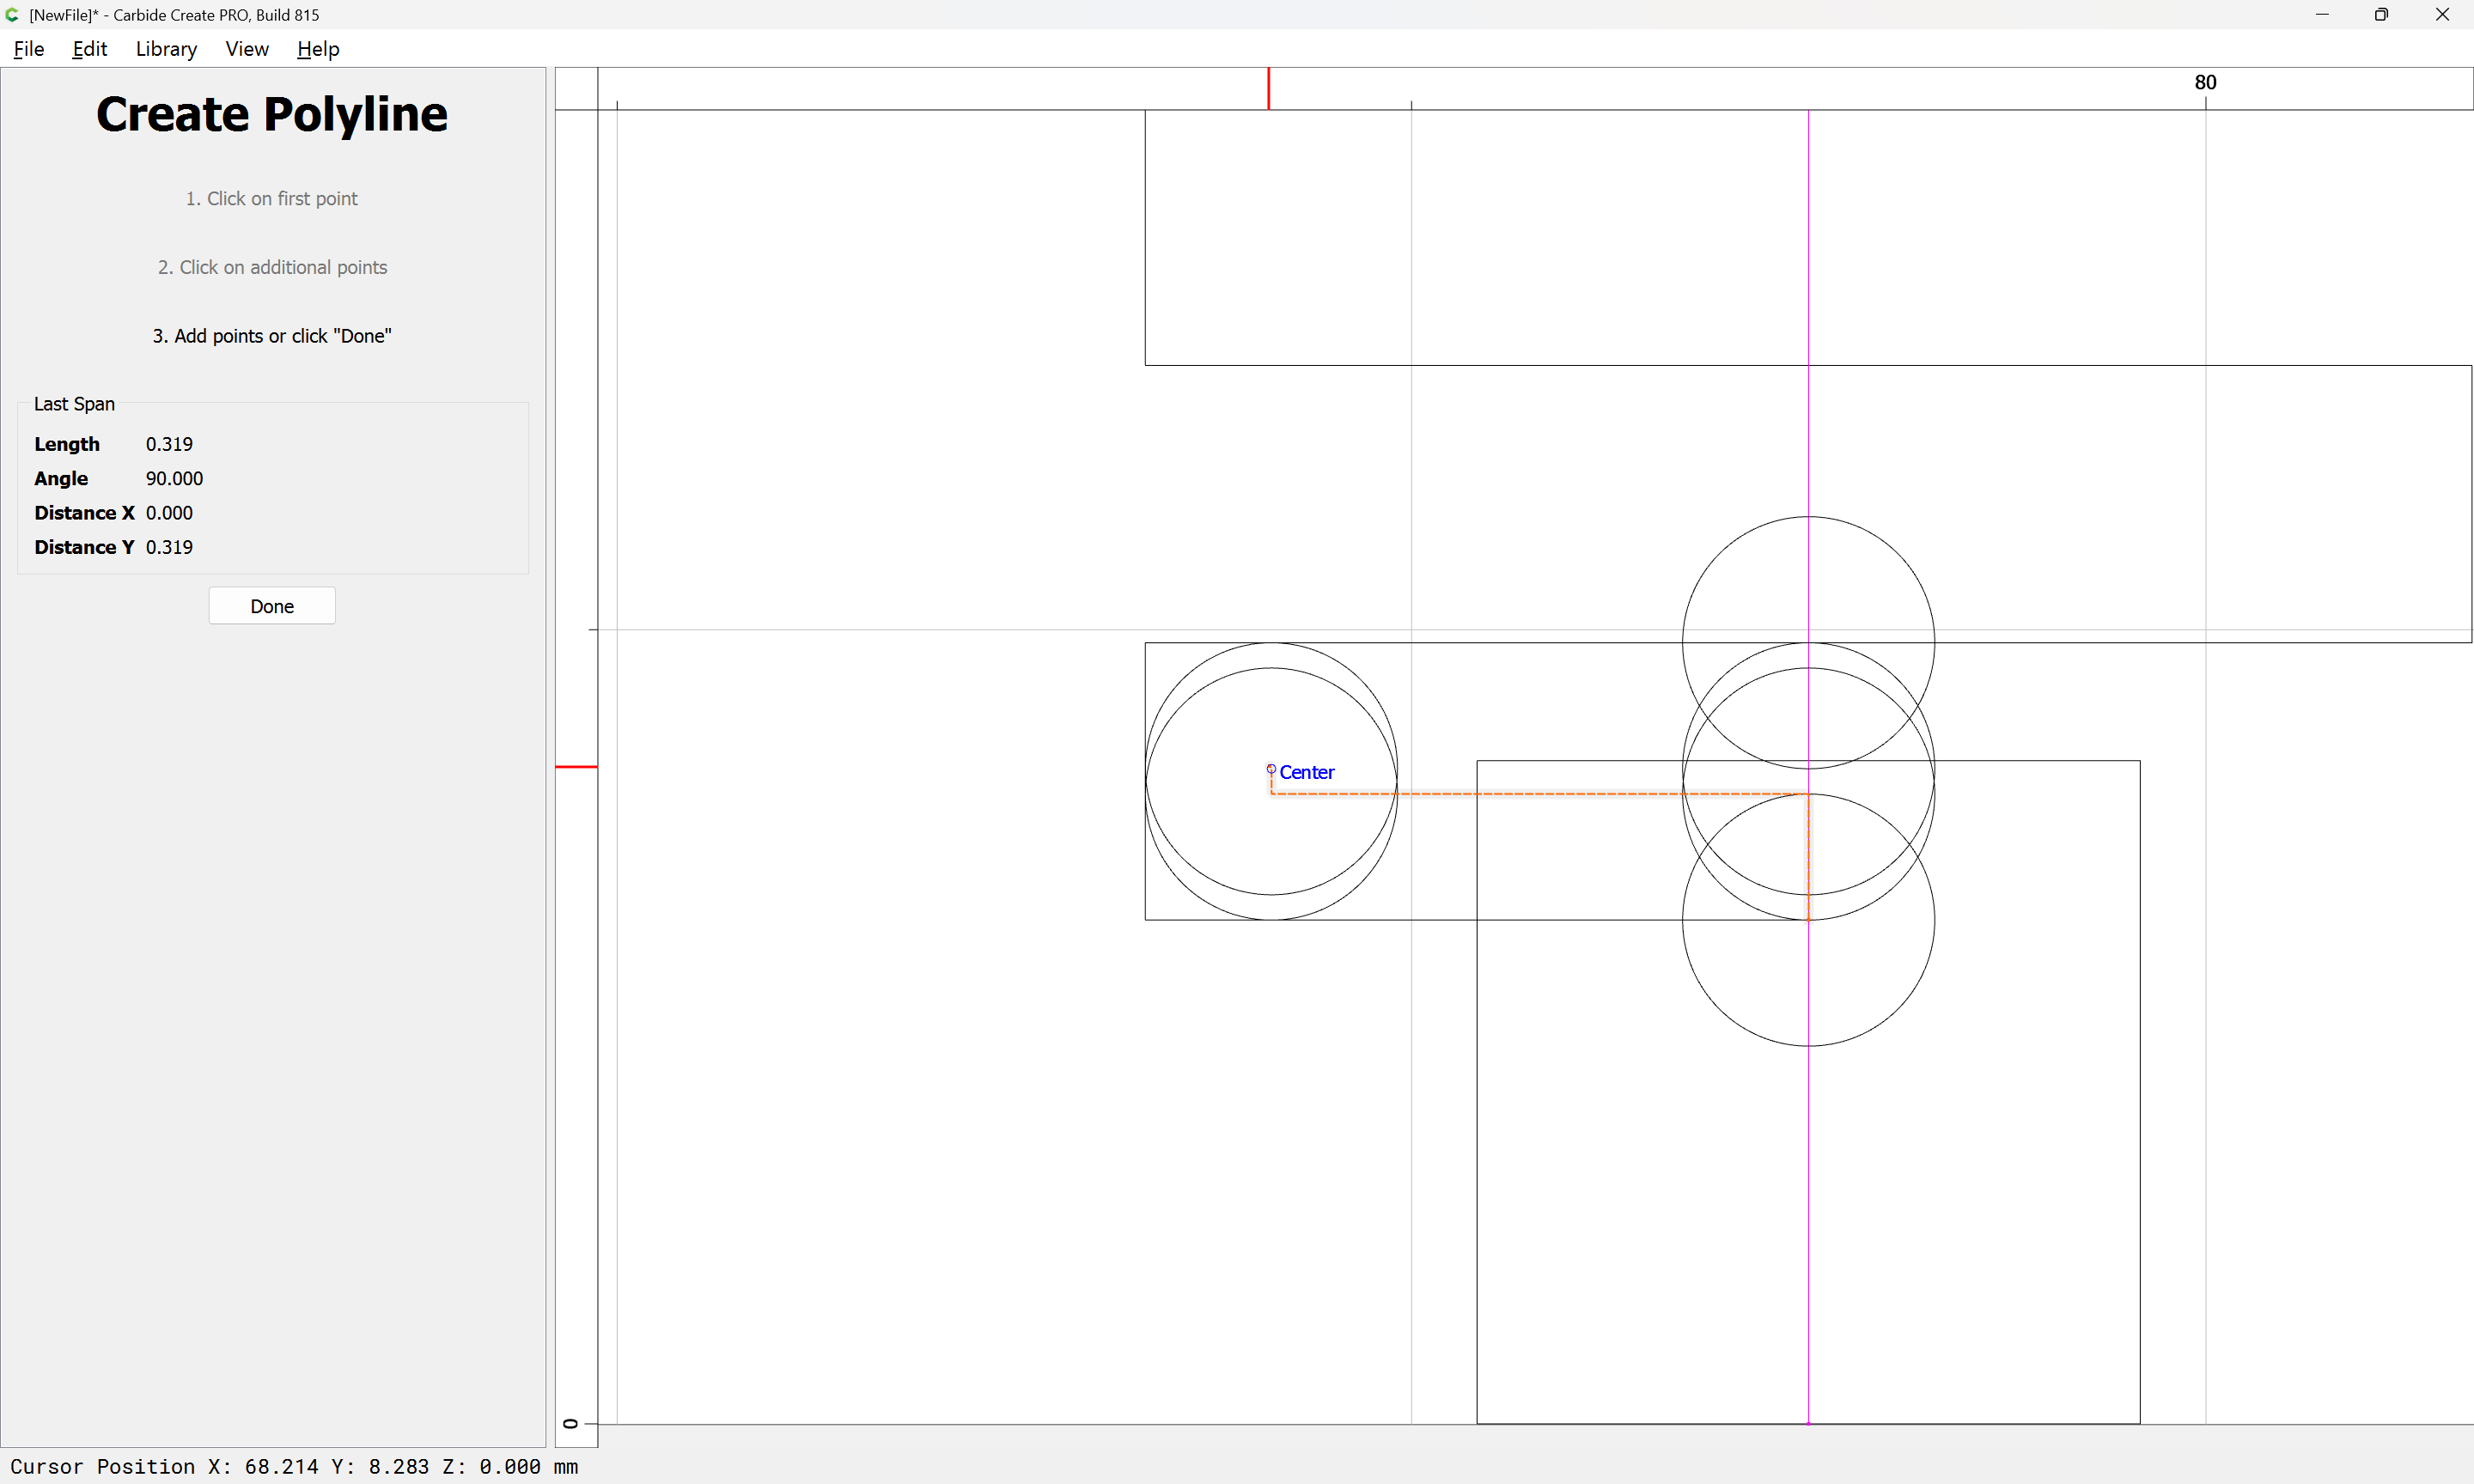Click the 0 mark on the vertical ruler
Viewport: 2474px width, 1484px height.
571,1423
